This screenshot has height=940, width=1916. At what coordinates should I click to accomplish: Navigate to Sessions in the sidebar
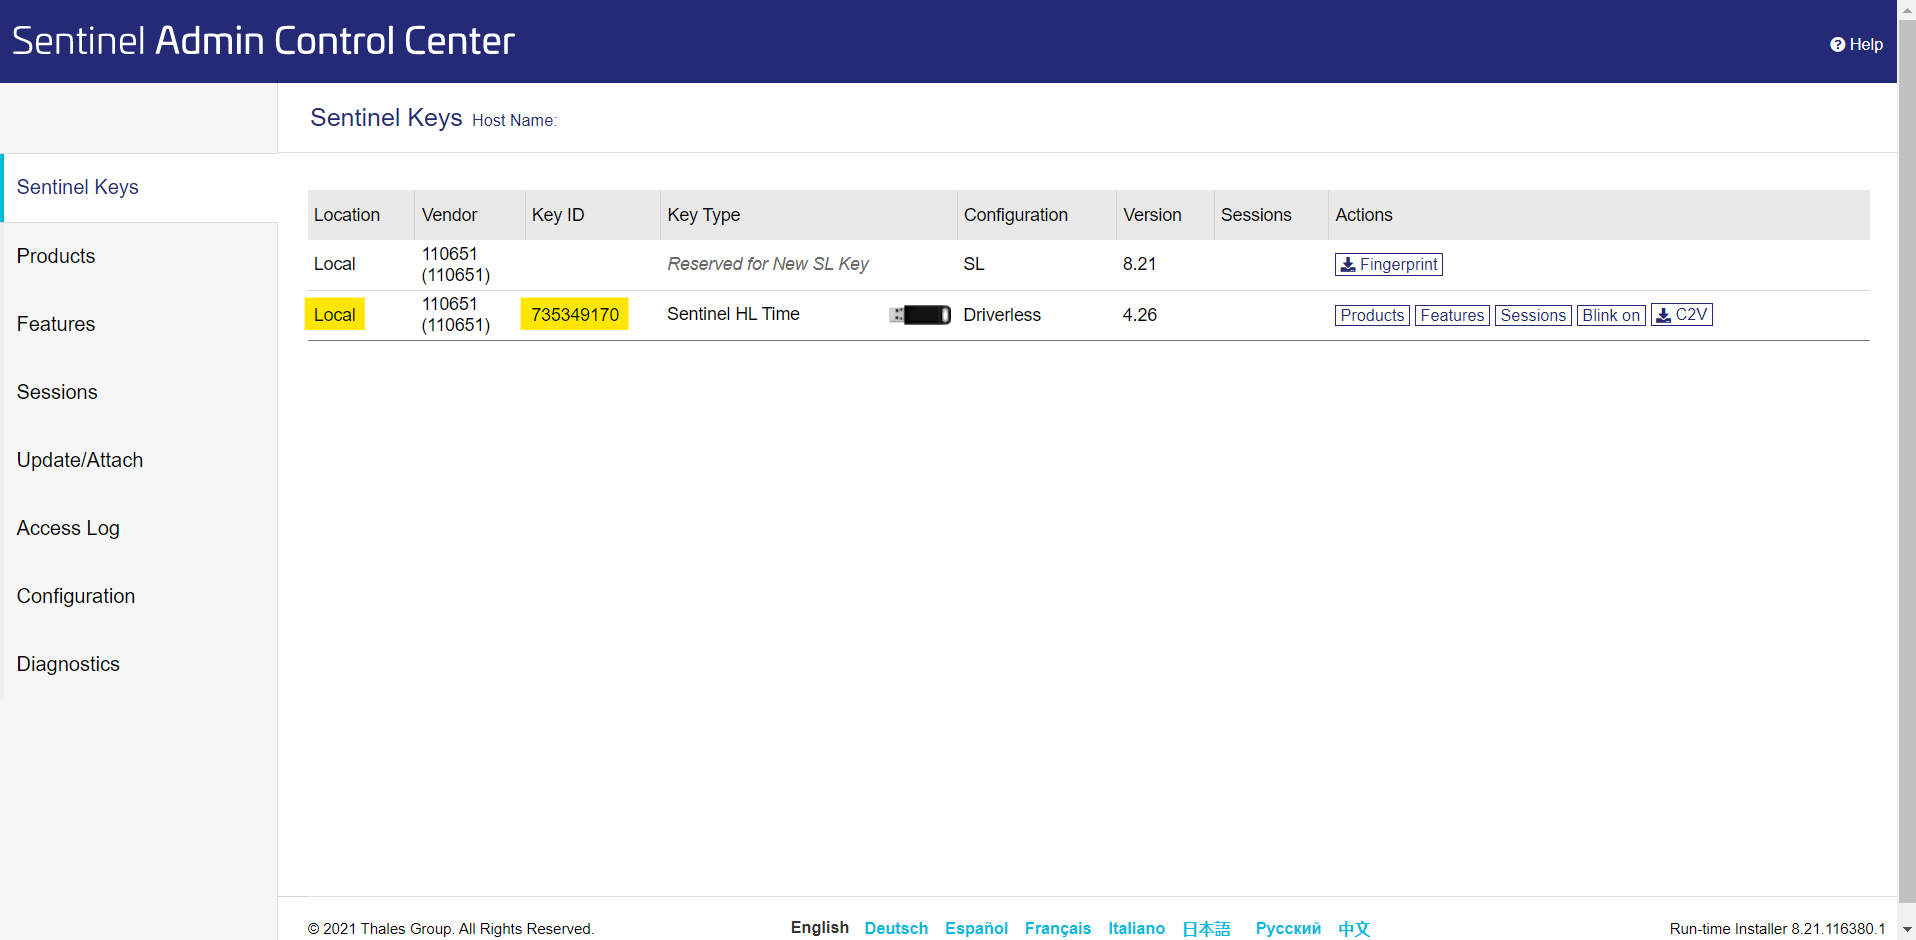click(57, 392)
